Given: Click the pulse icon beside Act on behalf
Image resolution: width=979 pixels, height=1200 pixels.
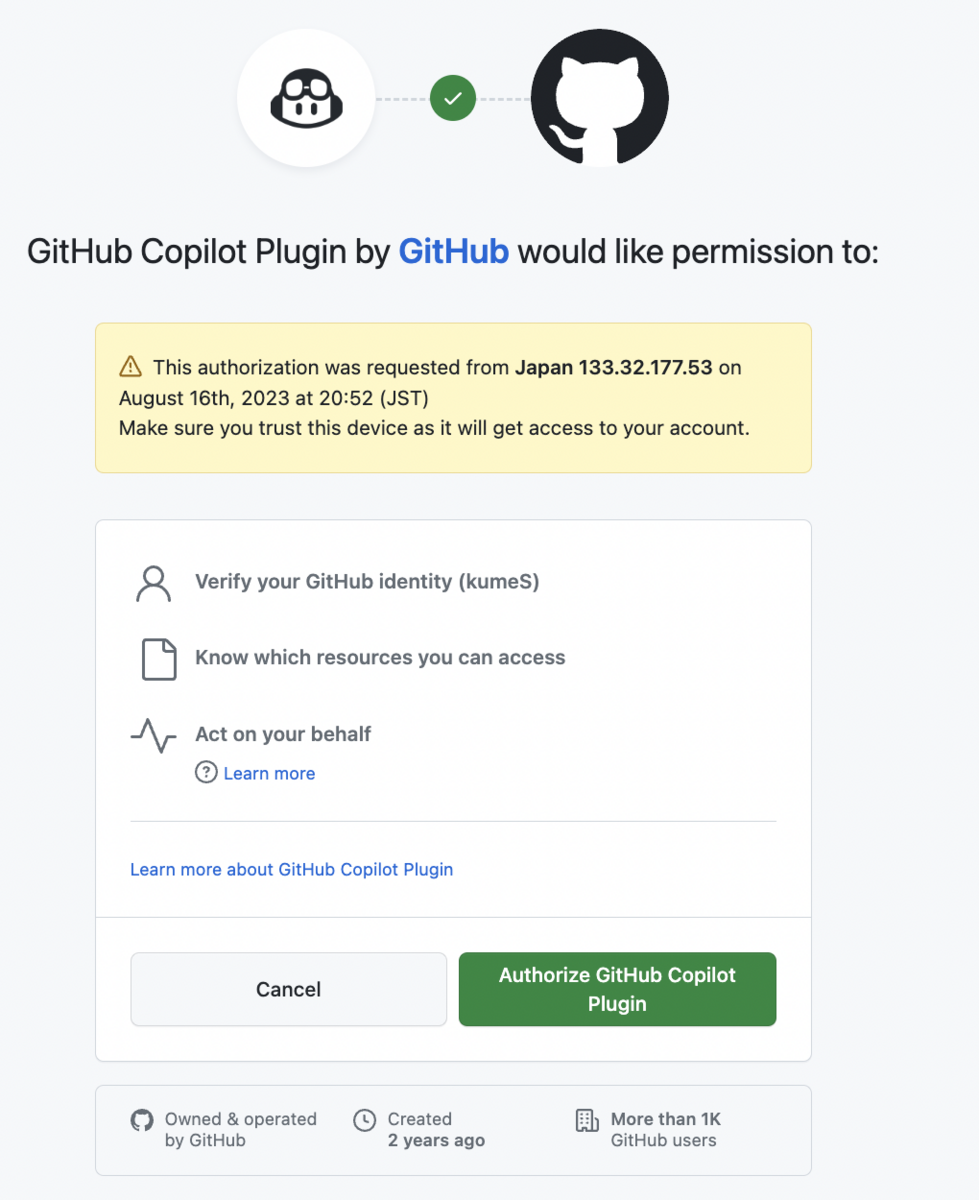Looking at the screenshot, I should tap(153, 735).
